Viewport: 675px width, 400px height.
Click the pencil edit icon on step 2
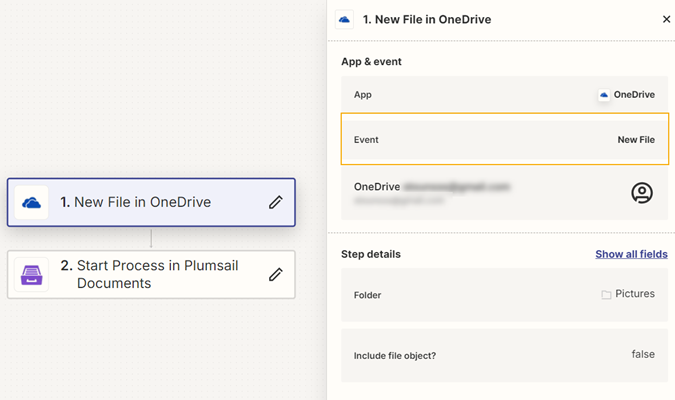pos(276,274)
